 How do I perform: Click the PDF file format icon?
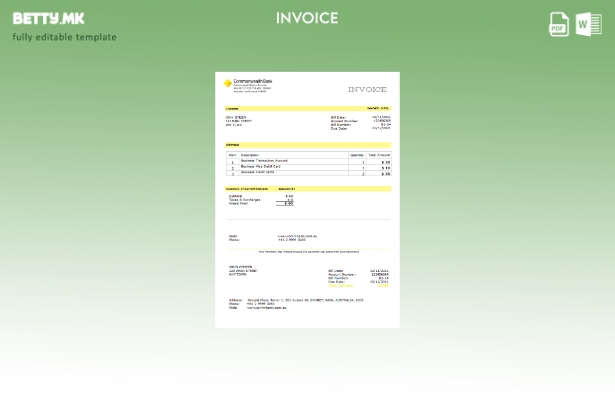(559, 24)
